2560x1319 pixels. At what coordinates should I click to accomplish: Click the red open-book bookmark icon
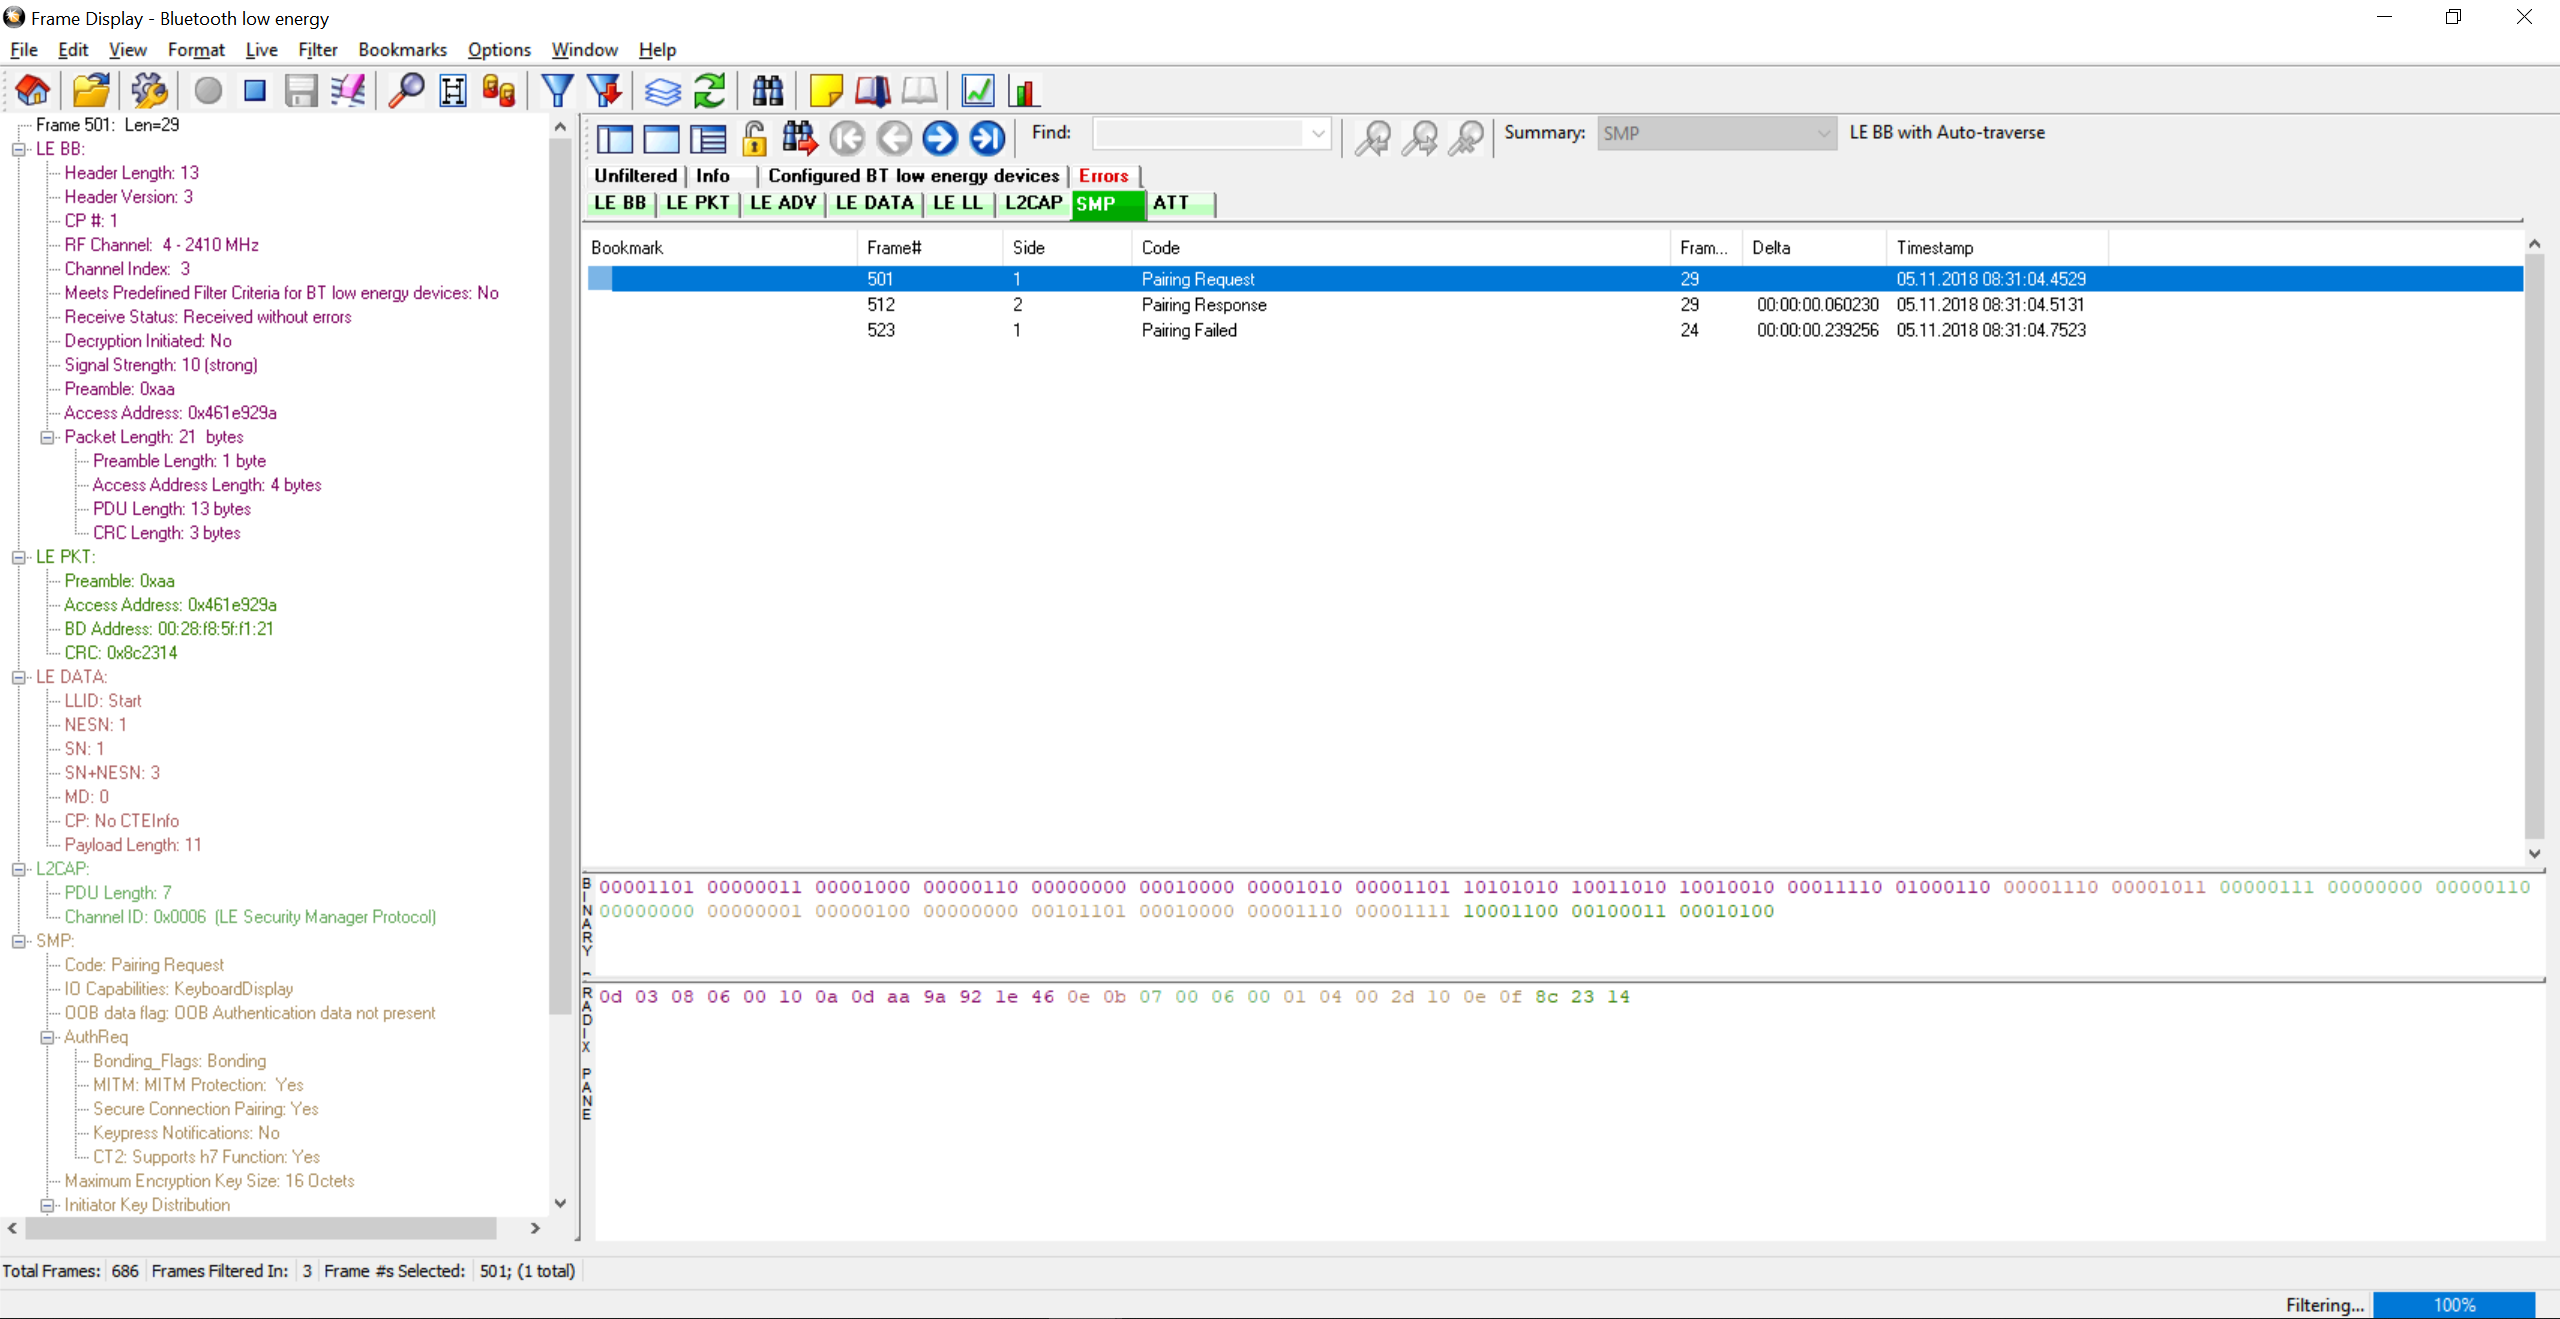pyautogui.click(x=873, y=91)
